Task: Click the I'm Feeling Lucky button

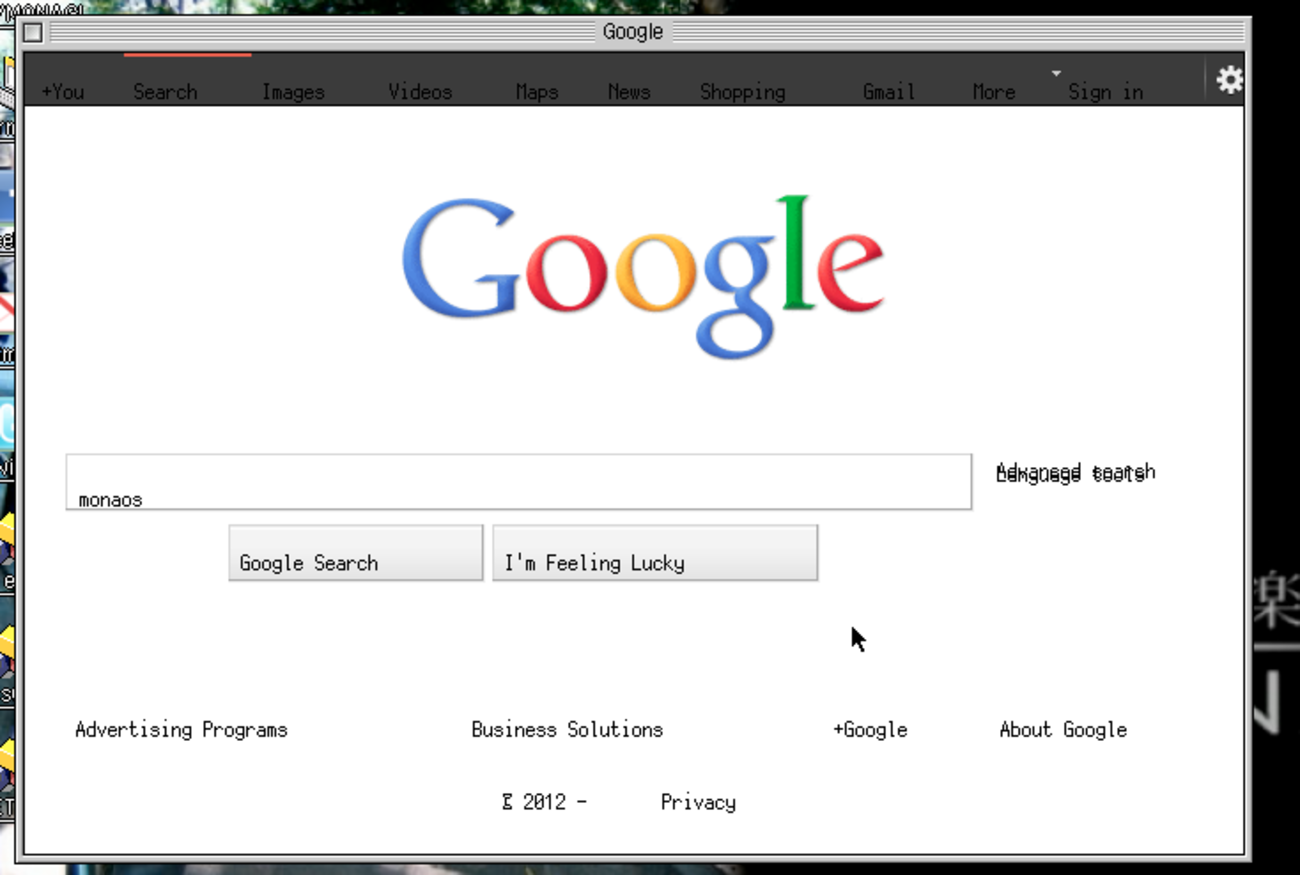Action: click(655, 553)
